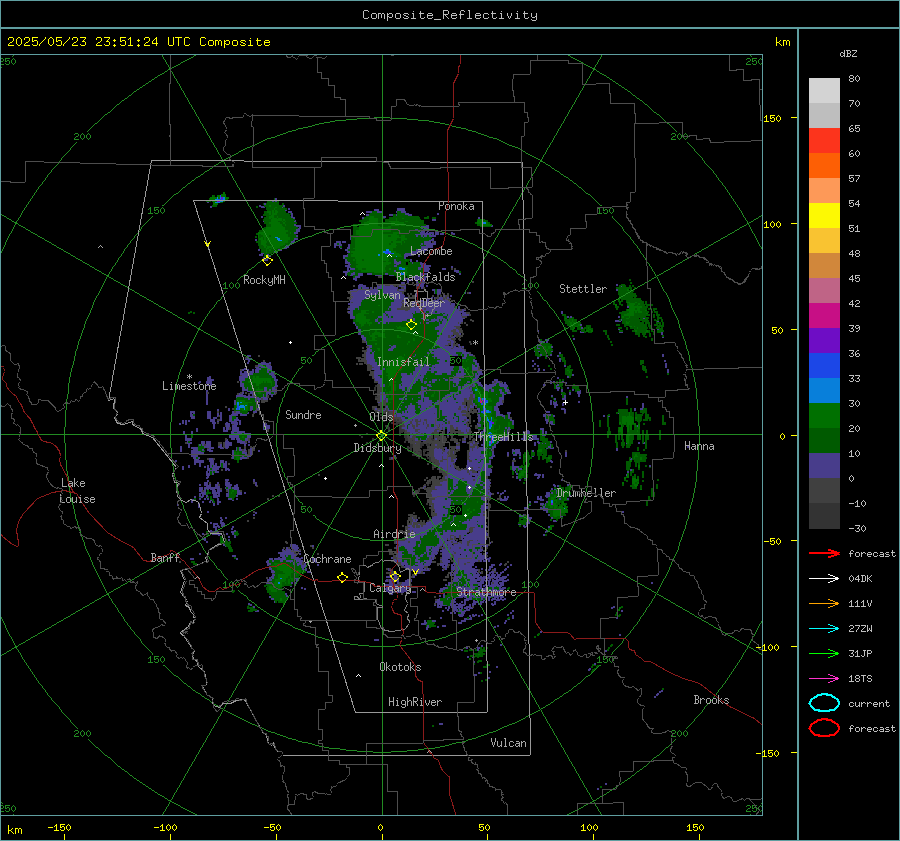
Task: Select the Didsbury label
Action: 377,448
